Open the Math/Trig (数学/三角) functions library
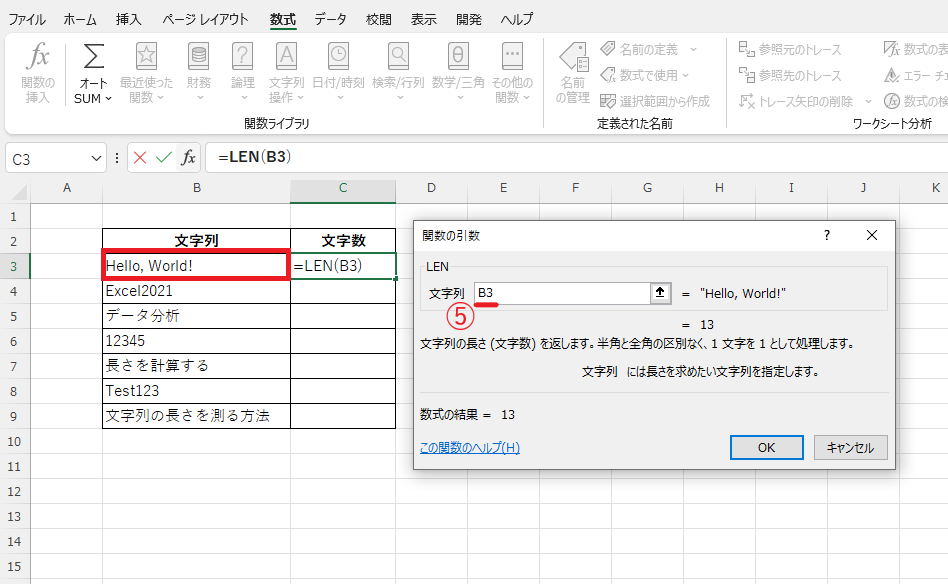 click(458, 73)
